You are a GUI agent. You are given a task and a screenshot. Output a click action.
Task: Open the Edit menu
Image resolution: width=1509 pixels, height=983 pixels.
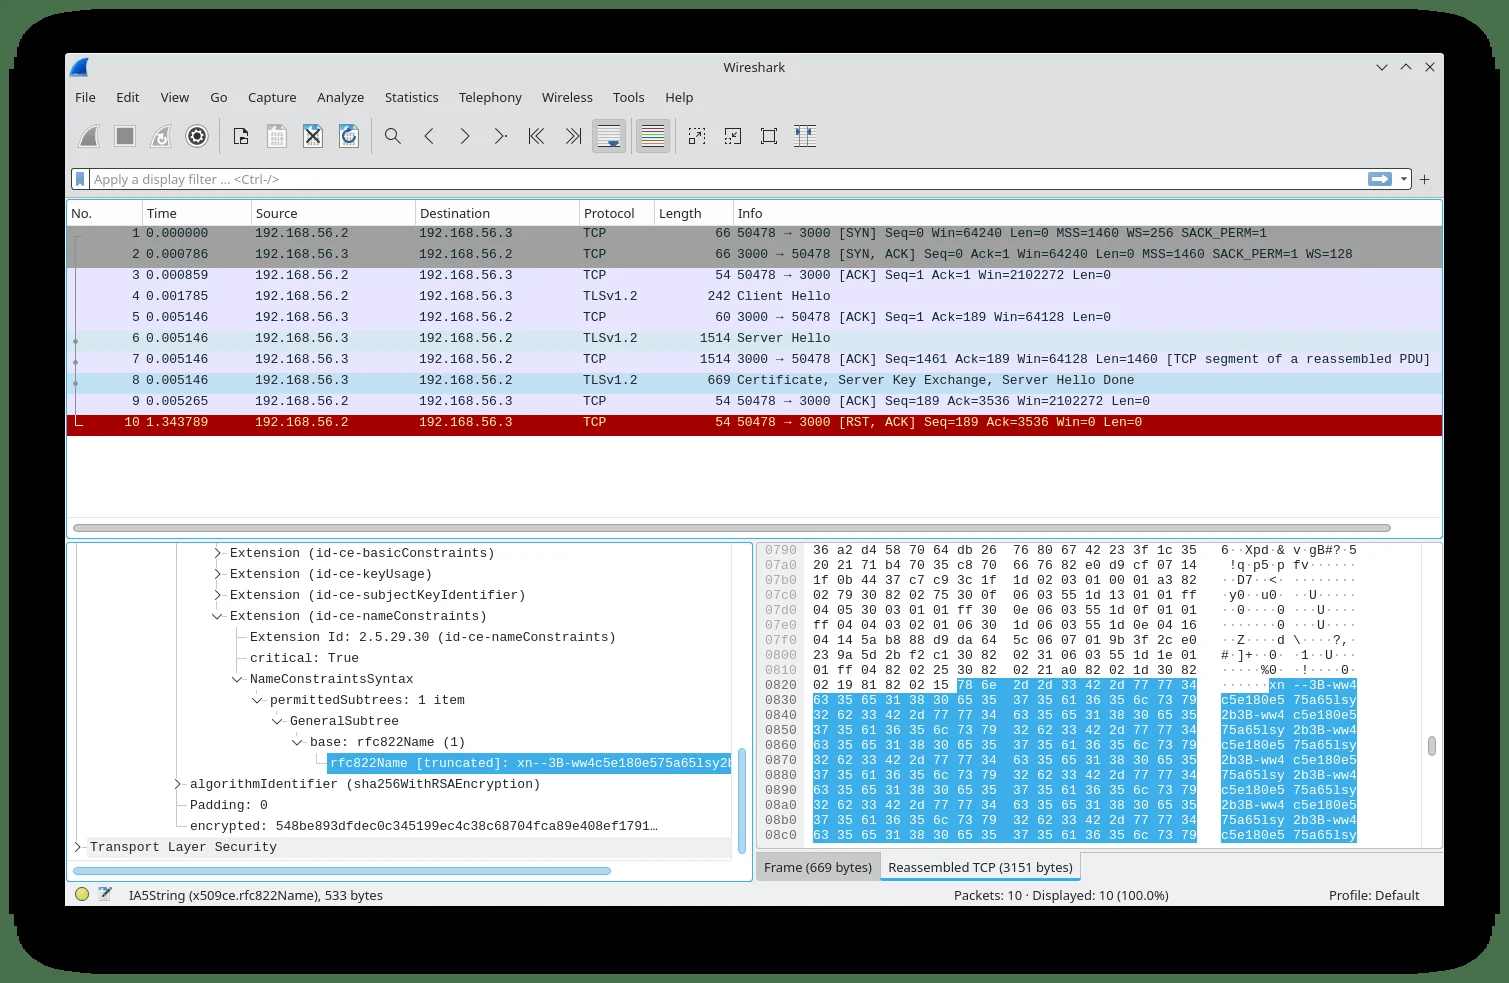point(128,97)
